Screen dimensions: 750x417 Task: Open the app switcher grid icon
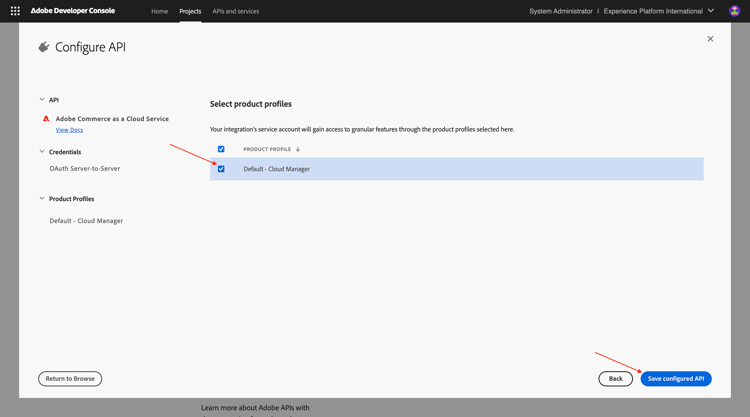(15, 11)
